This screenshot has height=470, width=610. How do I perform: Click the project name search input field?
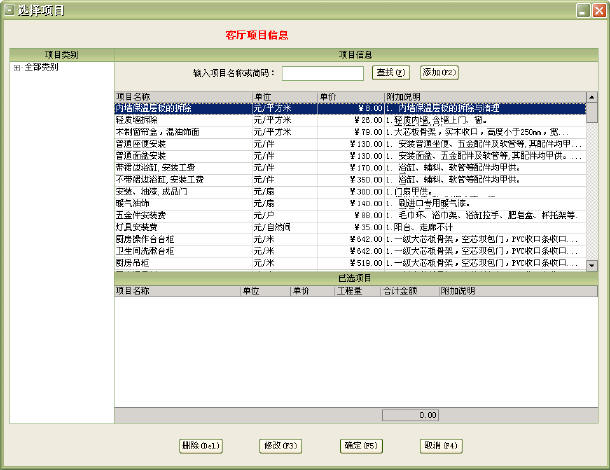322,73
